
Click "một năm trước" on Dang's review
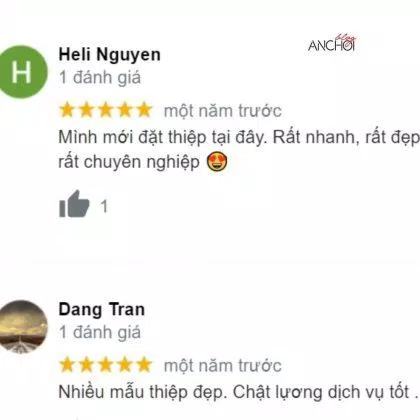(223, 366)
